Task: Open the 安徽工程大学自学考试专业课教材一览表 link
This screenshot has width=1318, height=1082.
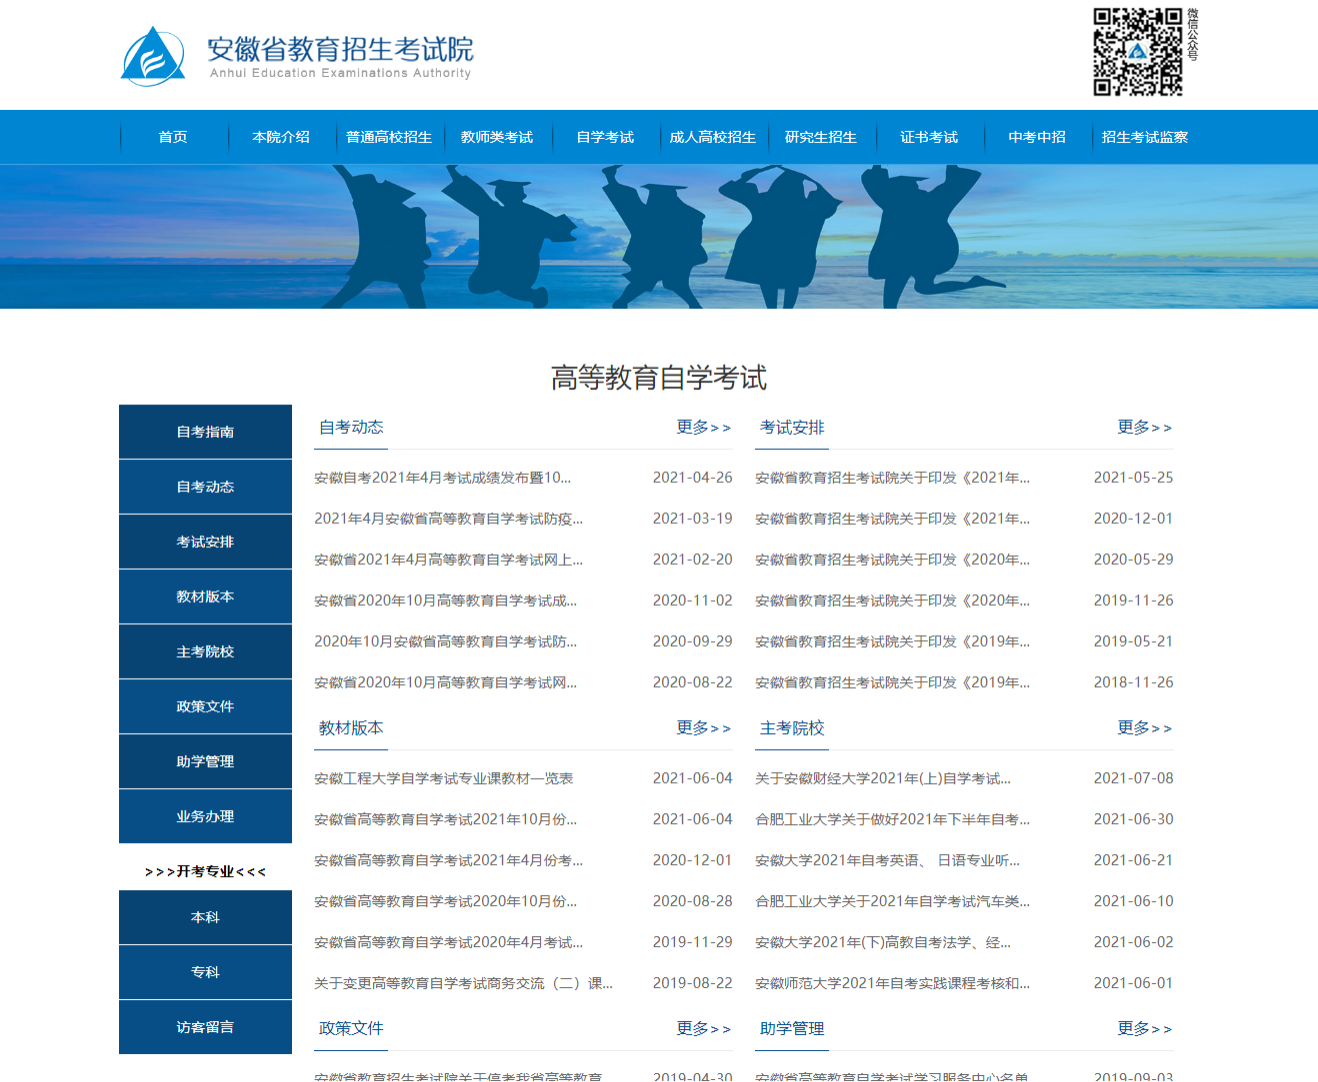Action: 443,779
